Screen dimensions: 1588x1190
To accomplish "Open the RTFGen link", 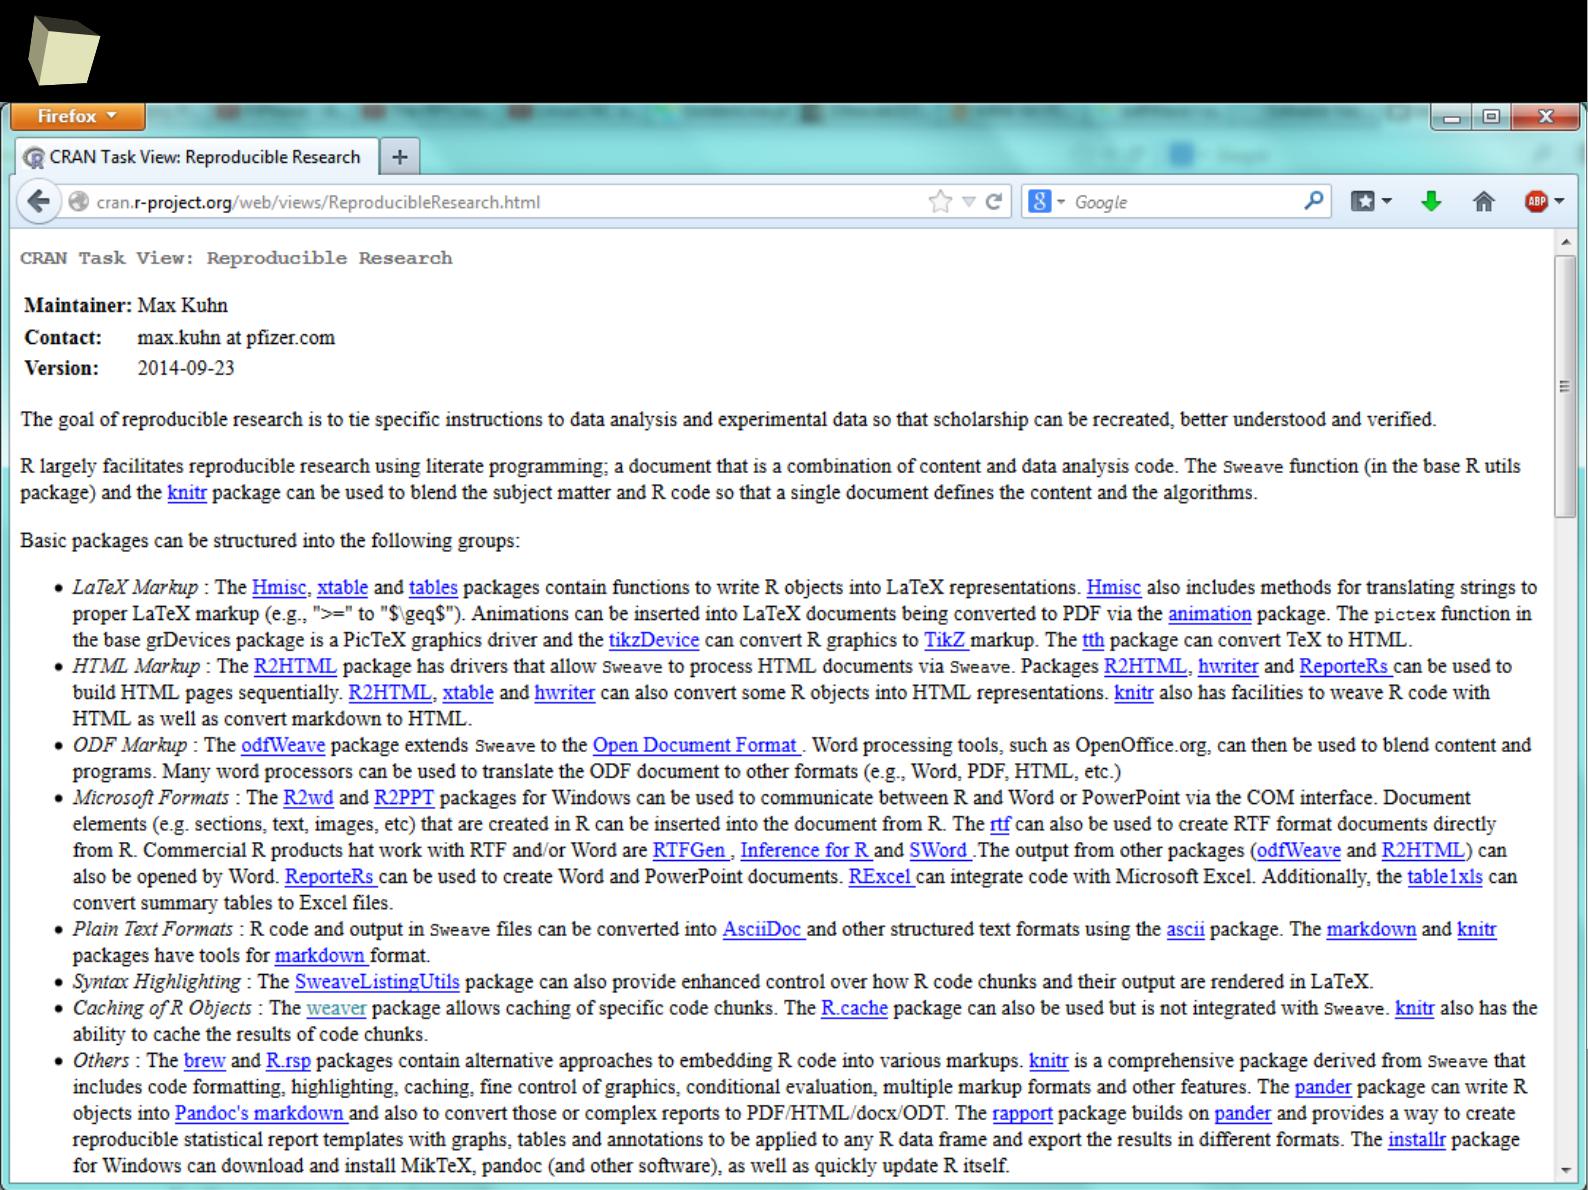I will (692, 850).
